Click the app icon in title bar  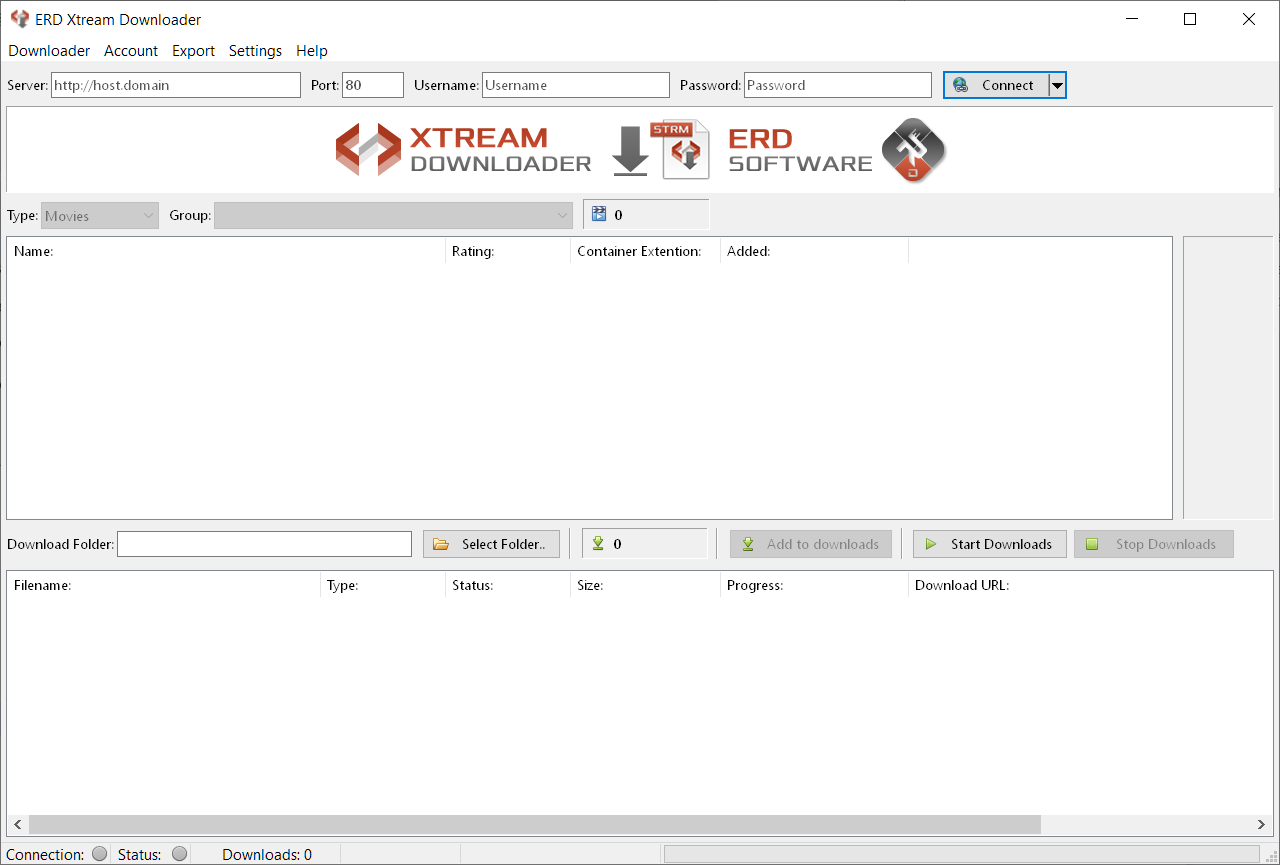(19, 19)
